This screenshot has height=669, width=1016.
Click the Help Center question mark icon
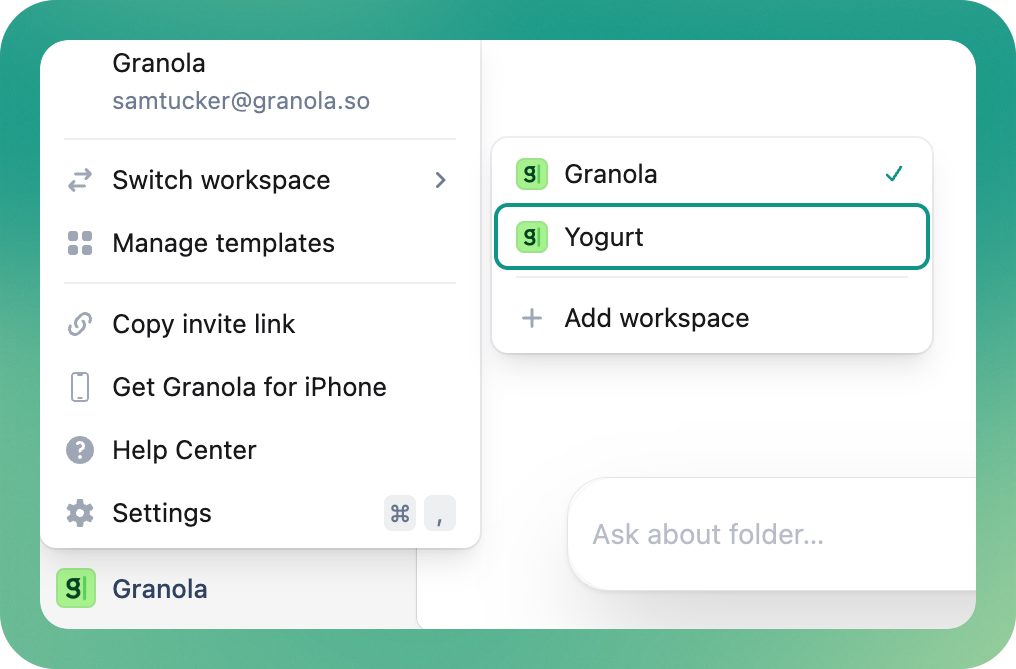pos(80,450)
